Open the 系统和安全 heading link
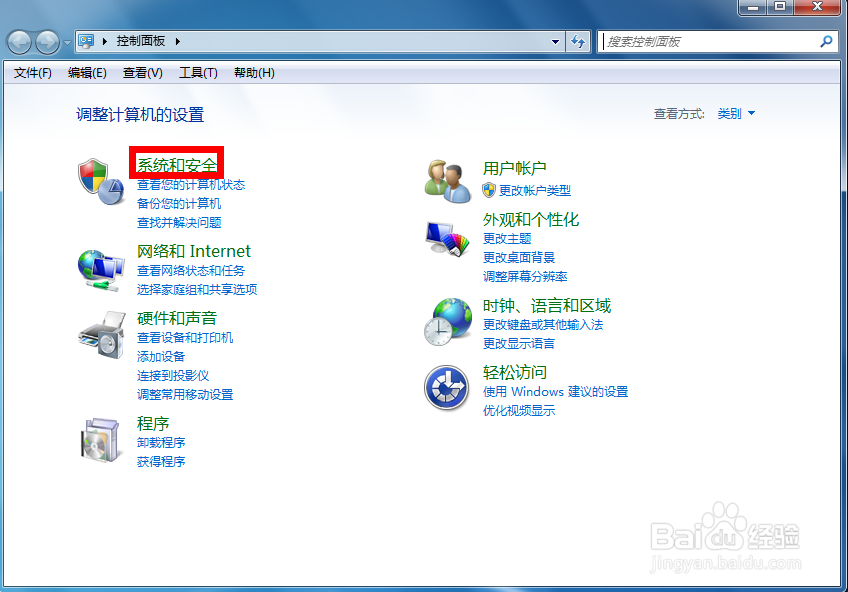This screenshot has width=848, height=592. coord(177,165)
